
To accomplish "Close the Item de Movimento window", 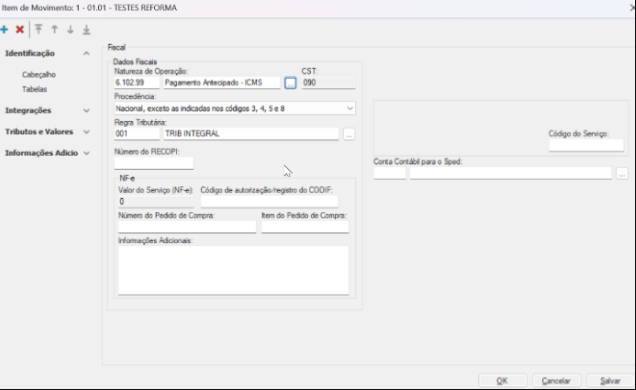I will 633,8.
